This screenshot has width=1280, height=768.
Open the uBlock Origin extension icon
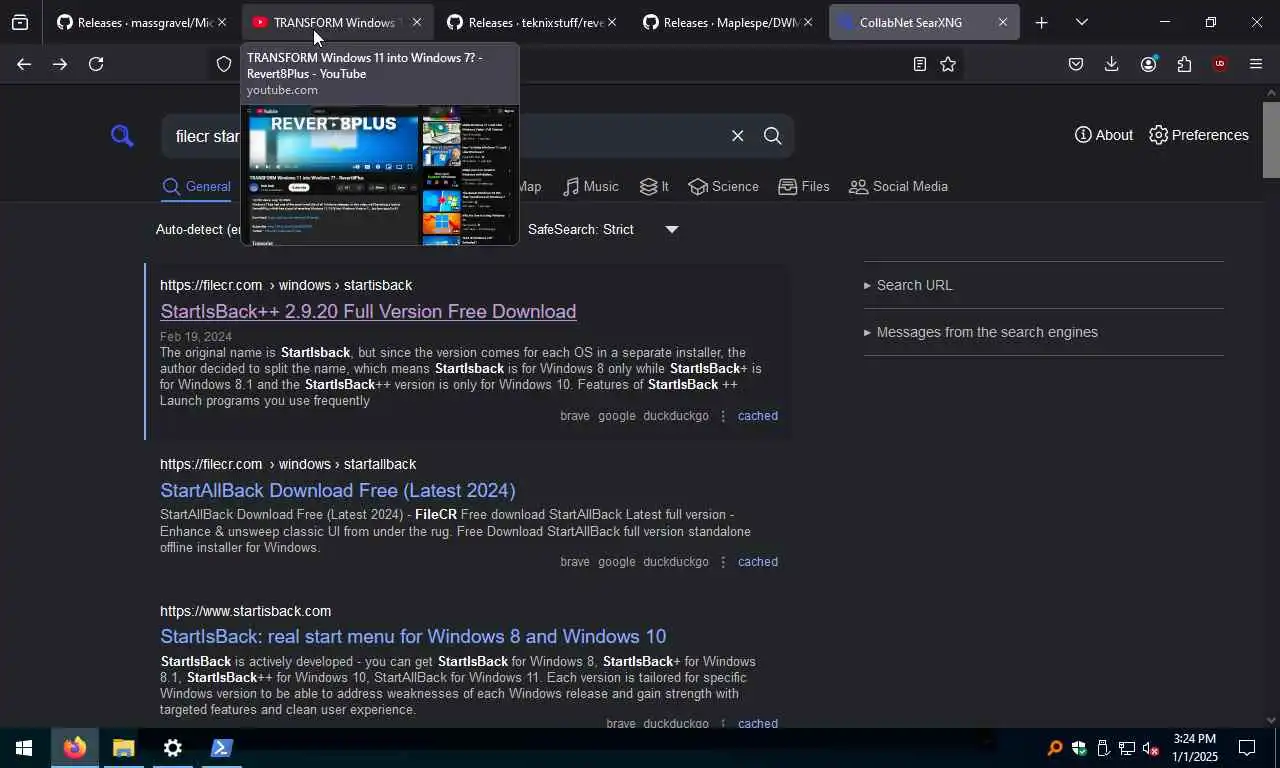pos(1220,64)
